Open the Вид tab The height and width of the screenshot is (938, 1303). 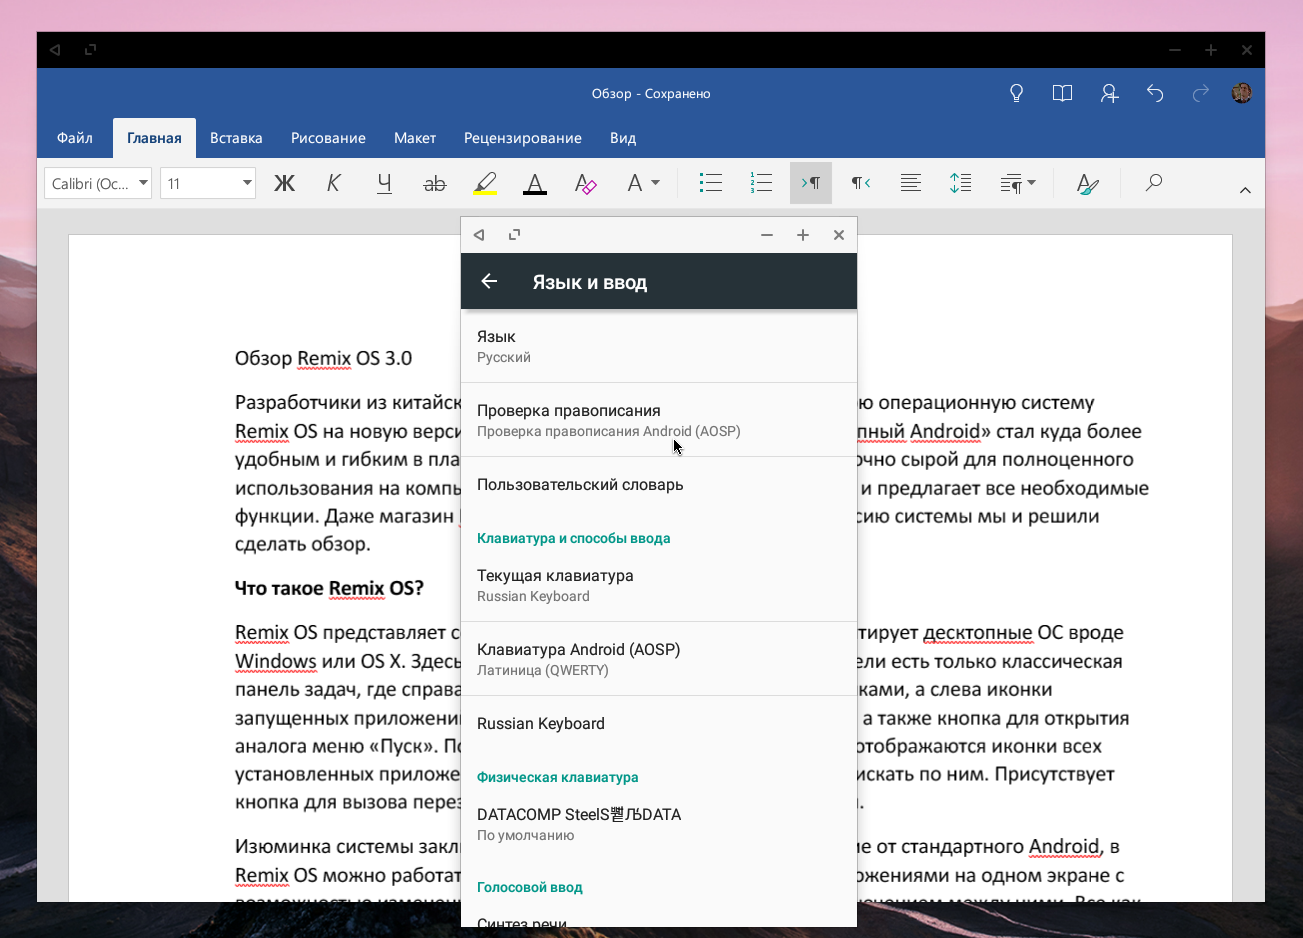(x=623, y=138)
